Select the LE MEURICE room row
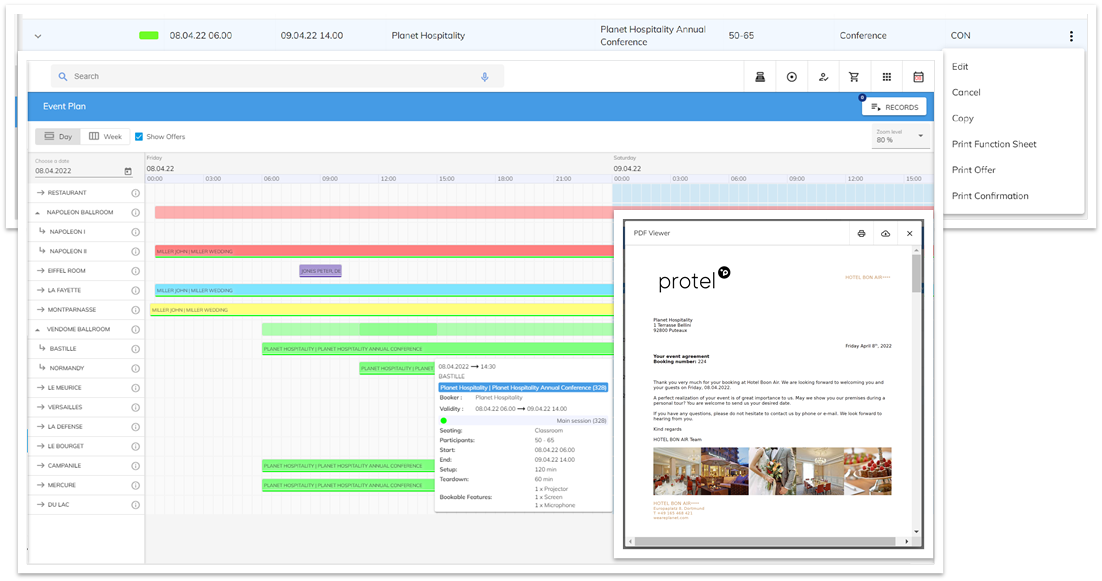 click(86, 388)
